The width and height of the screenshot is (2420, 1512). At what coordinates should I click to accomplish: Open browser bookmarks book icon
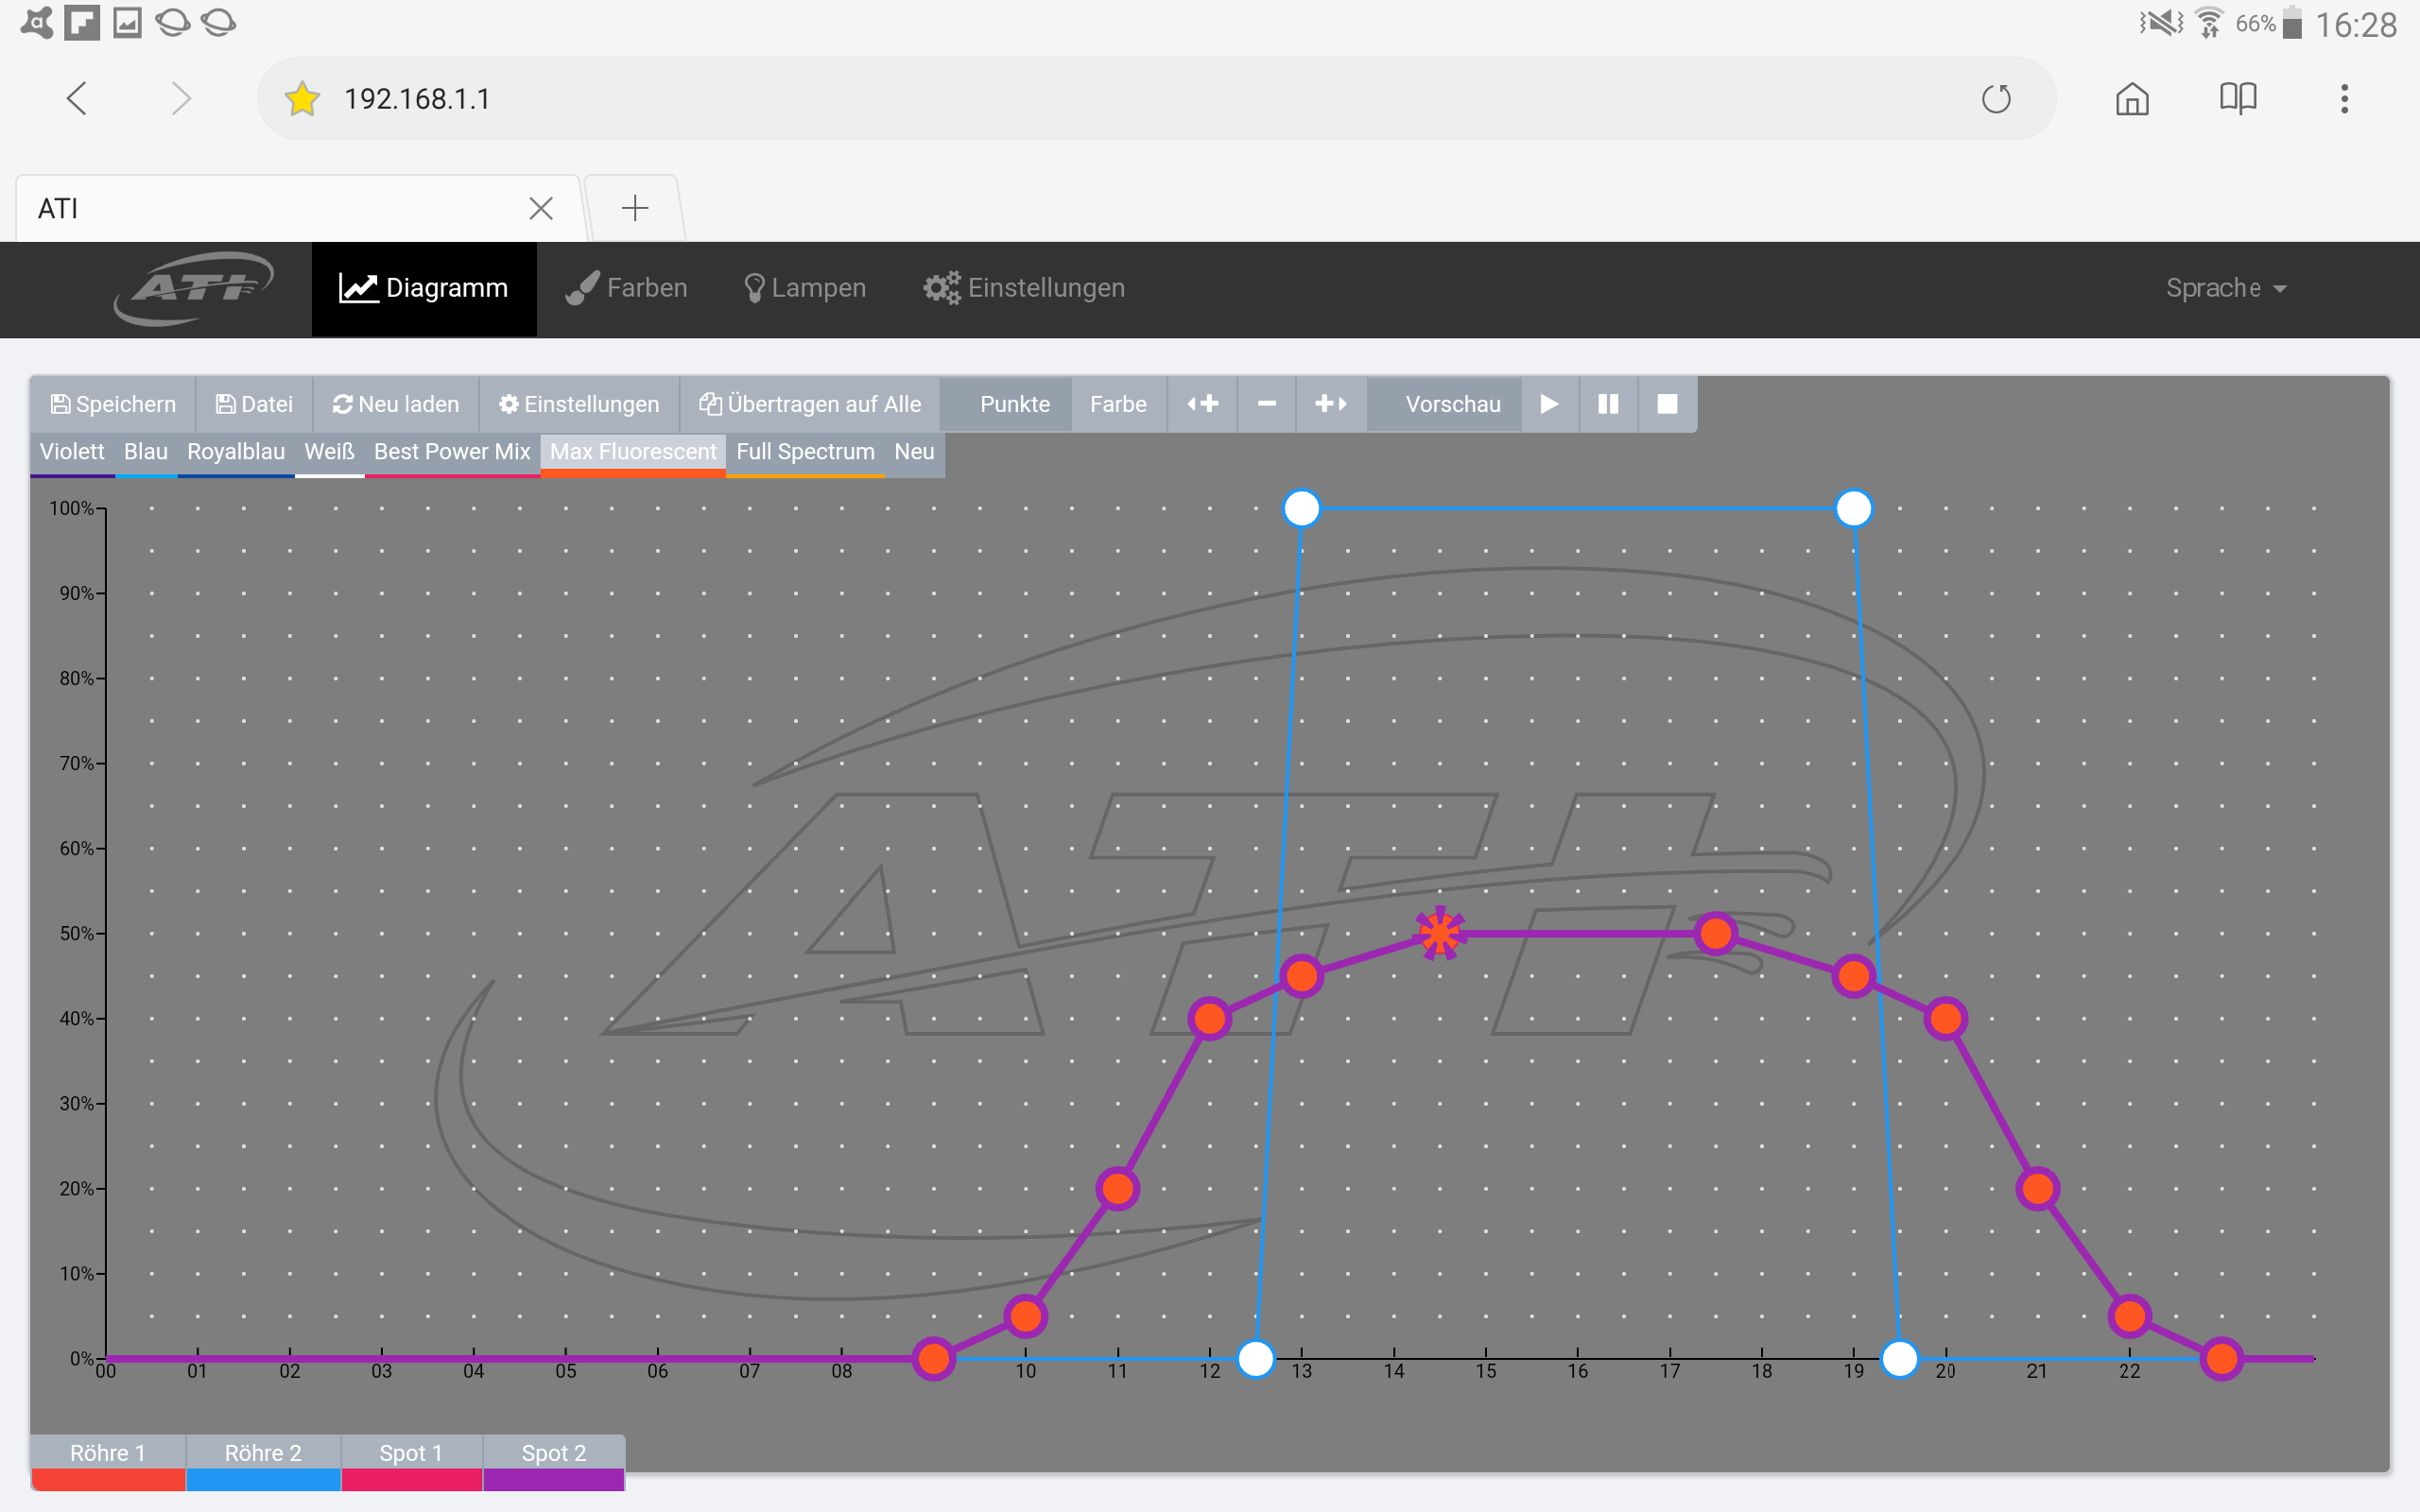(2238, 99)
